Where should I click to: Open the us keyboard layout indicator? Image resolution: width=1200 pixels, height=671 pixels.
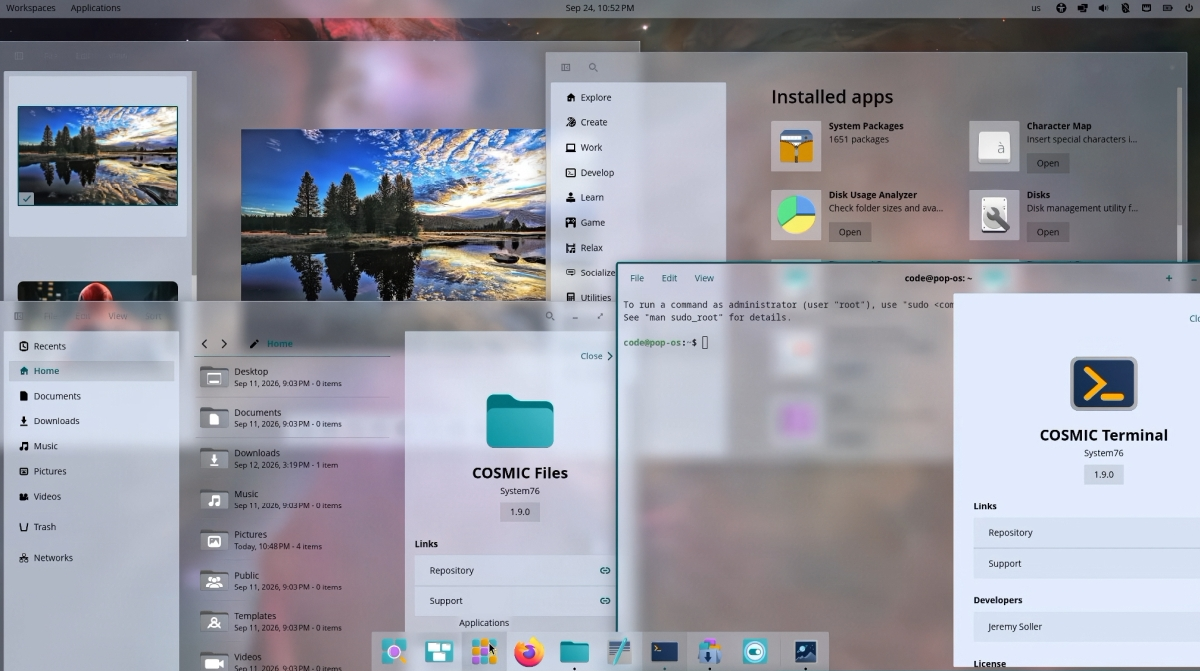point(1036,8)
